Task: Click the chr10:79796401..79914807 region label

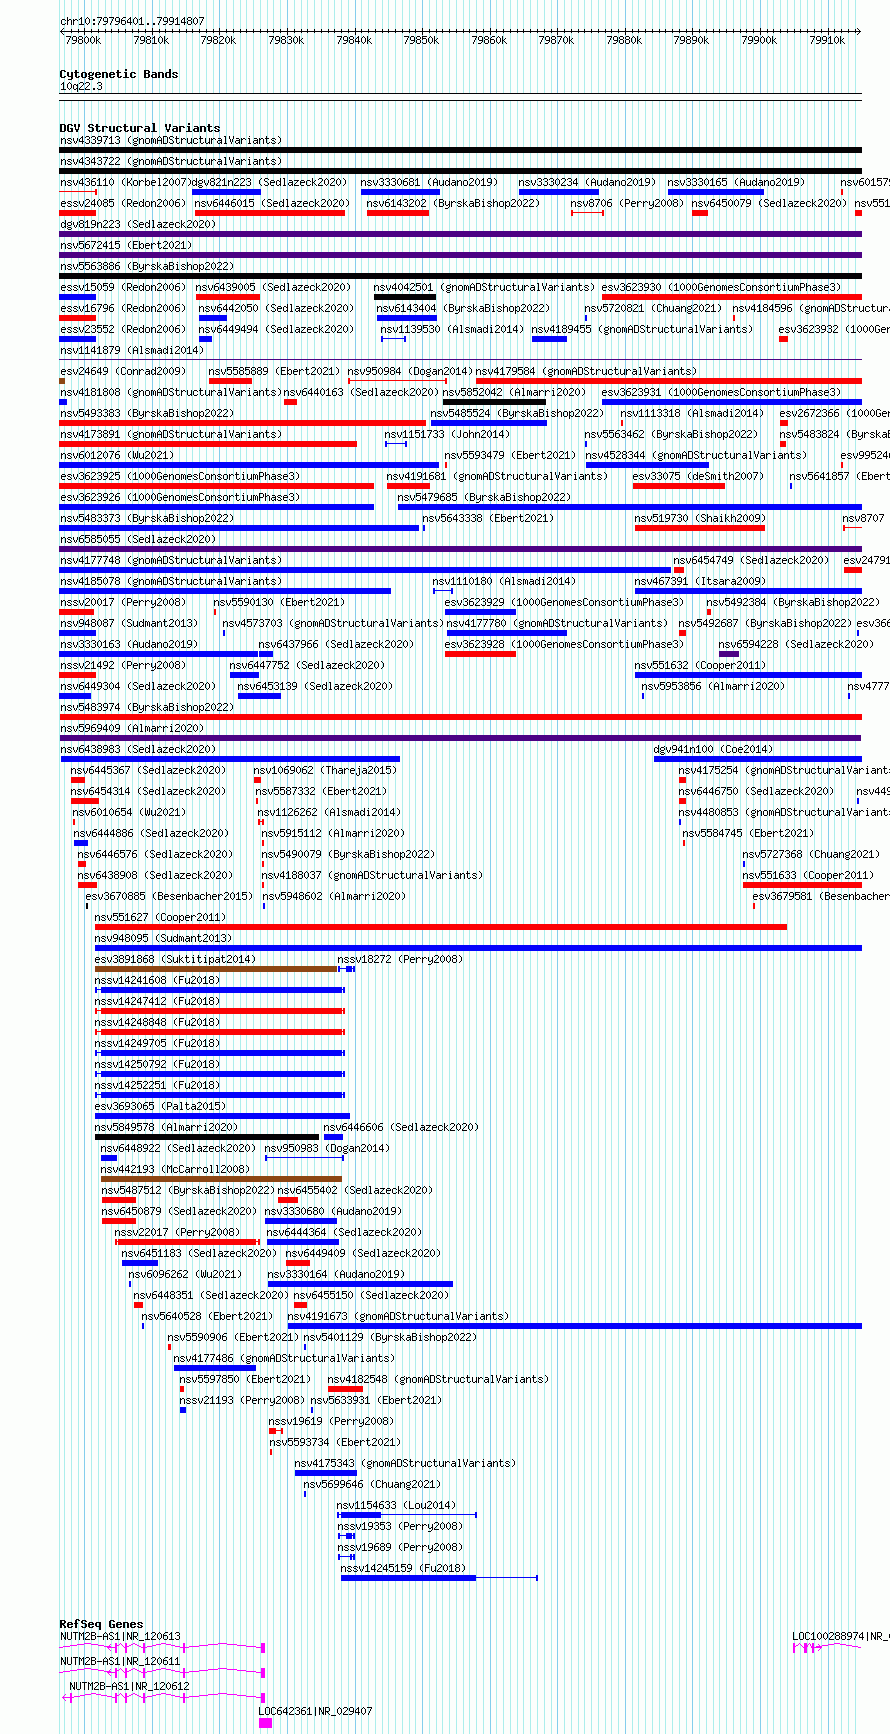Action: coord(132,21)
